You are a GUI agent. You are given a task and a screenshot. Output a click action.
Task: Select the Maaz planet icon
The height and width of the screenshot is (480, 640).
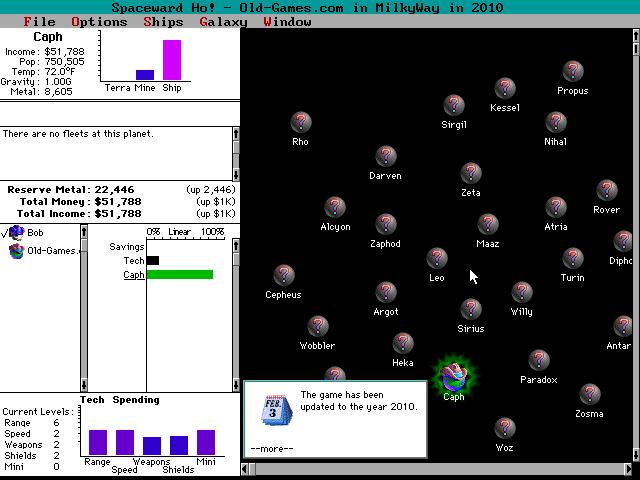488,224
